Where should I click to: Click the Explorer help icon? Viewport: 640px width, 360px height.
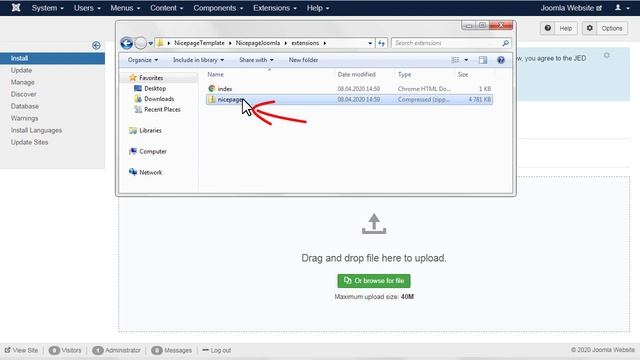pyautogui.click(x=501, y=60)
